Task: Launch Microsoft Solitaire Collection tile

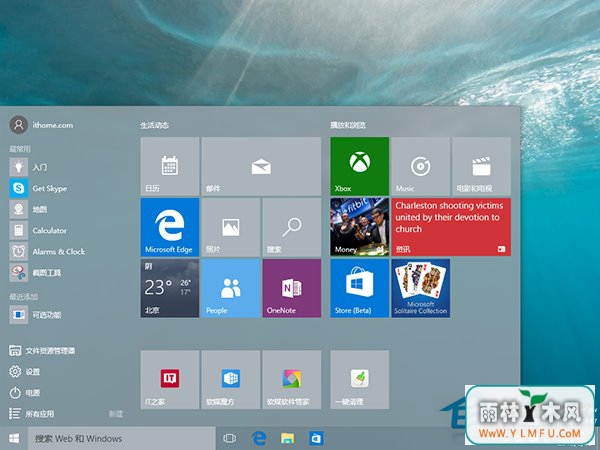Action: (421, 288)
